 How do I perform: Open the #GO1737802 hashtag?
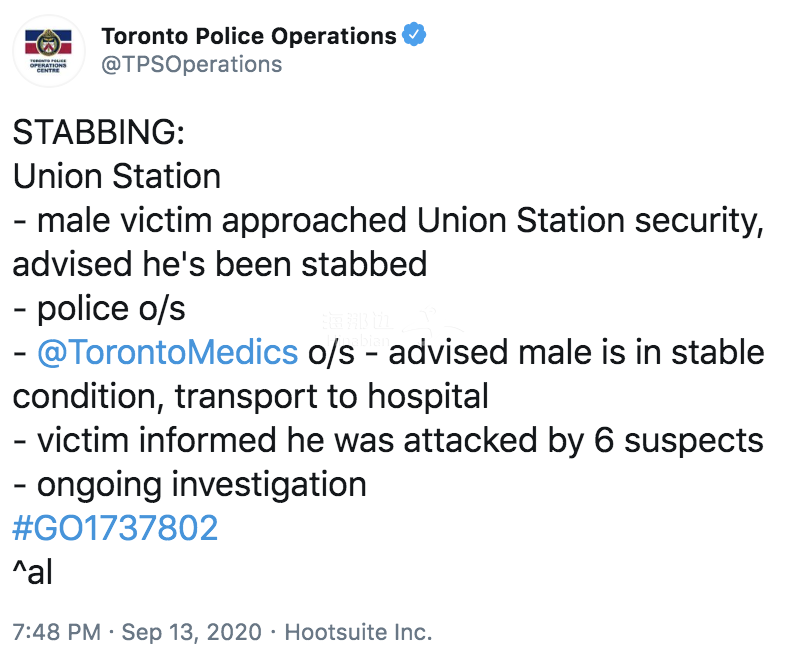[x=115, y=528]
